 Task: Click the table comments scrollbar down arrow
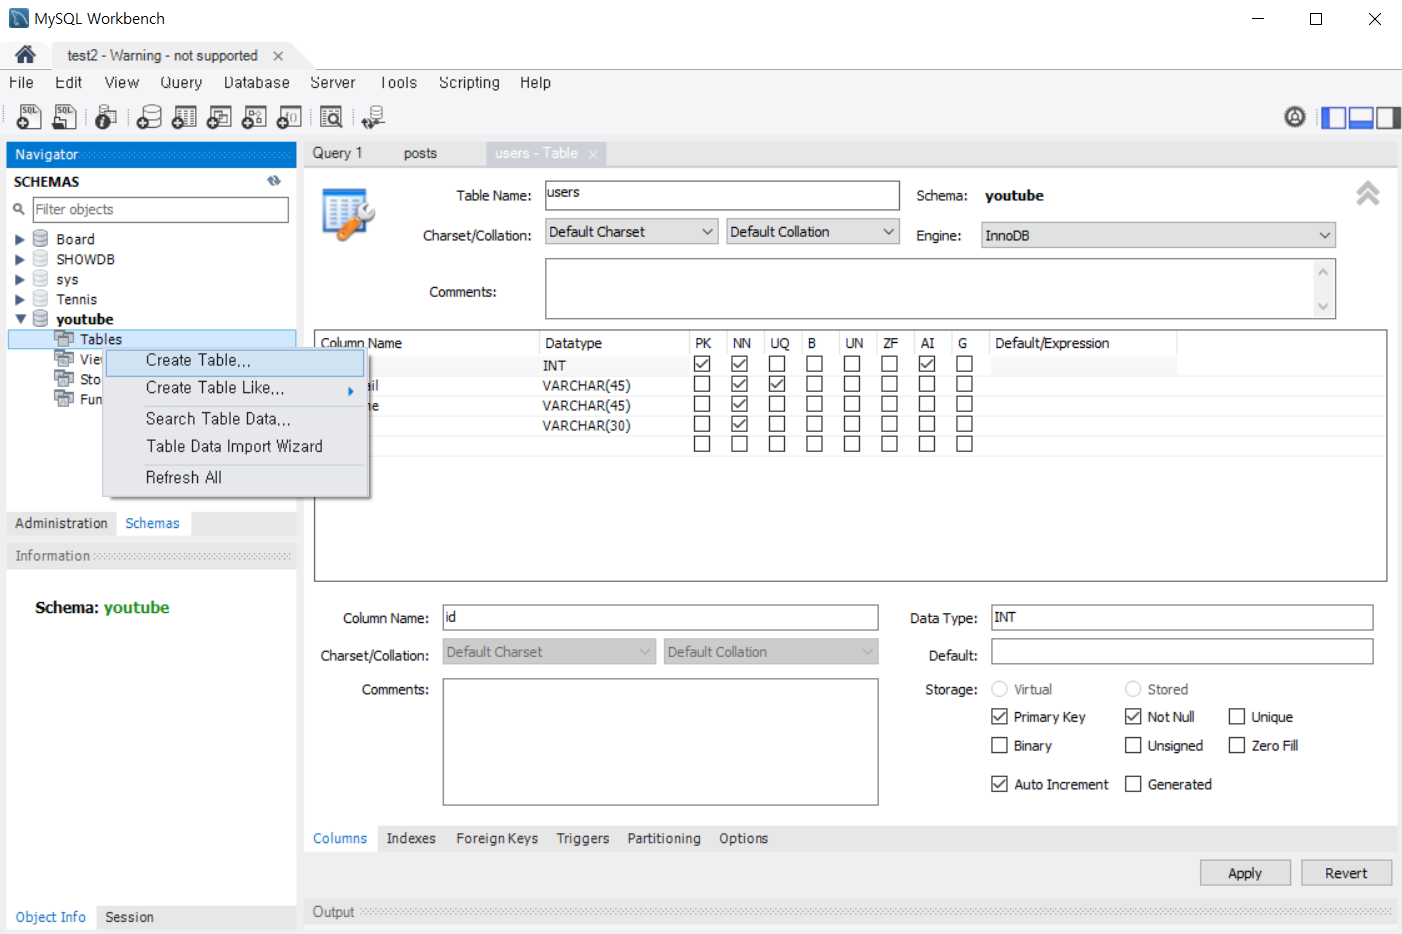(1323, 307)
